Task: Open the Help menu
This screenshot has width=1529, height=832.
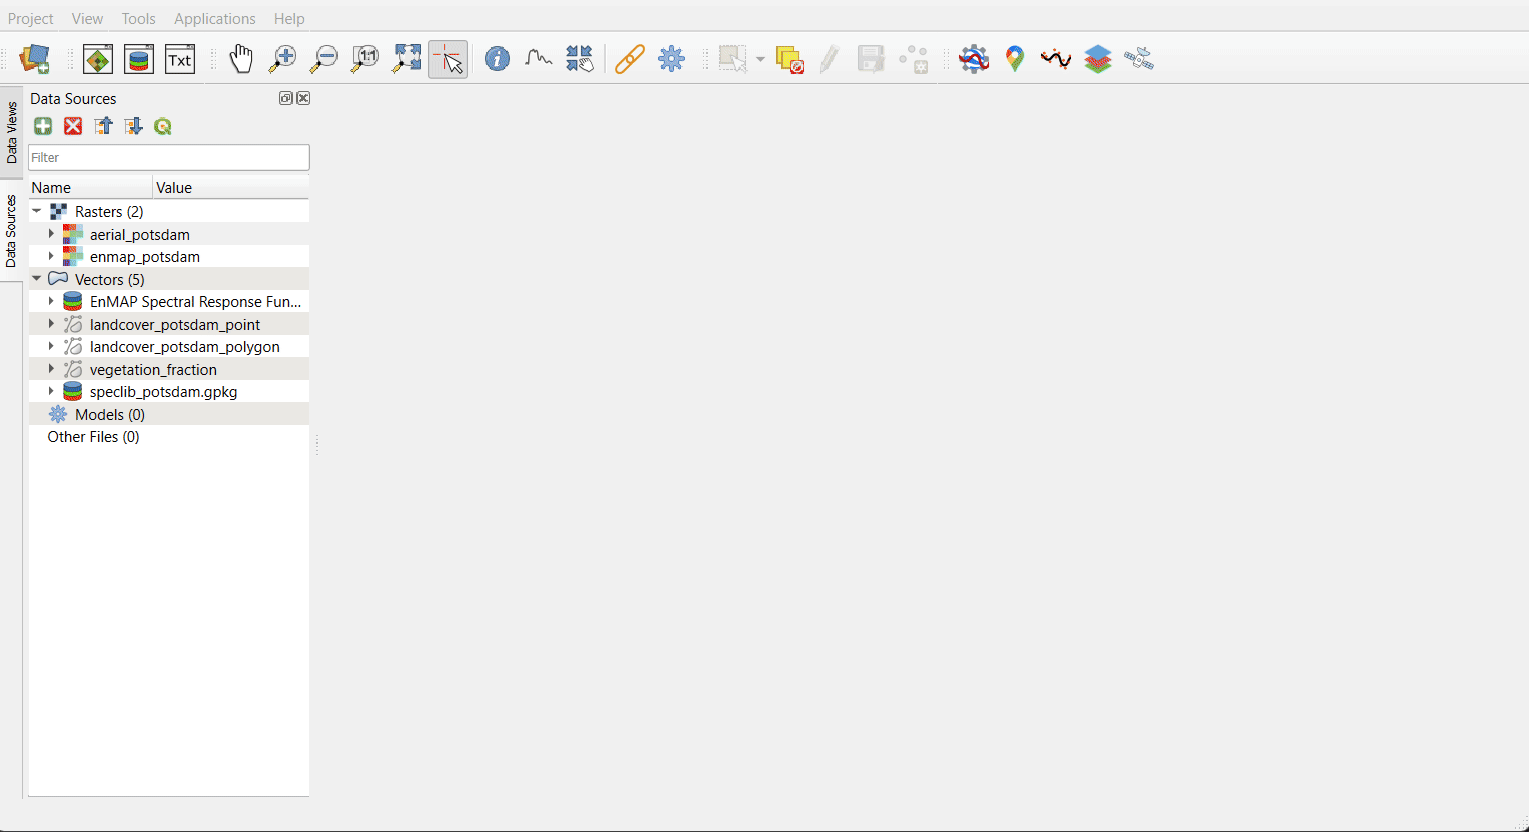Action: click(289, 18)
